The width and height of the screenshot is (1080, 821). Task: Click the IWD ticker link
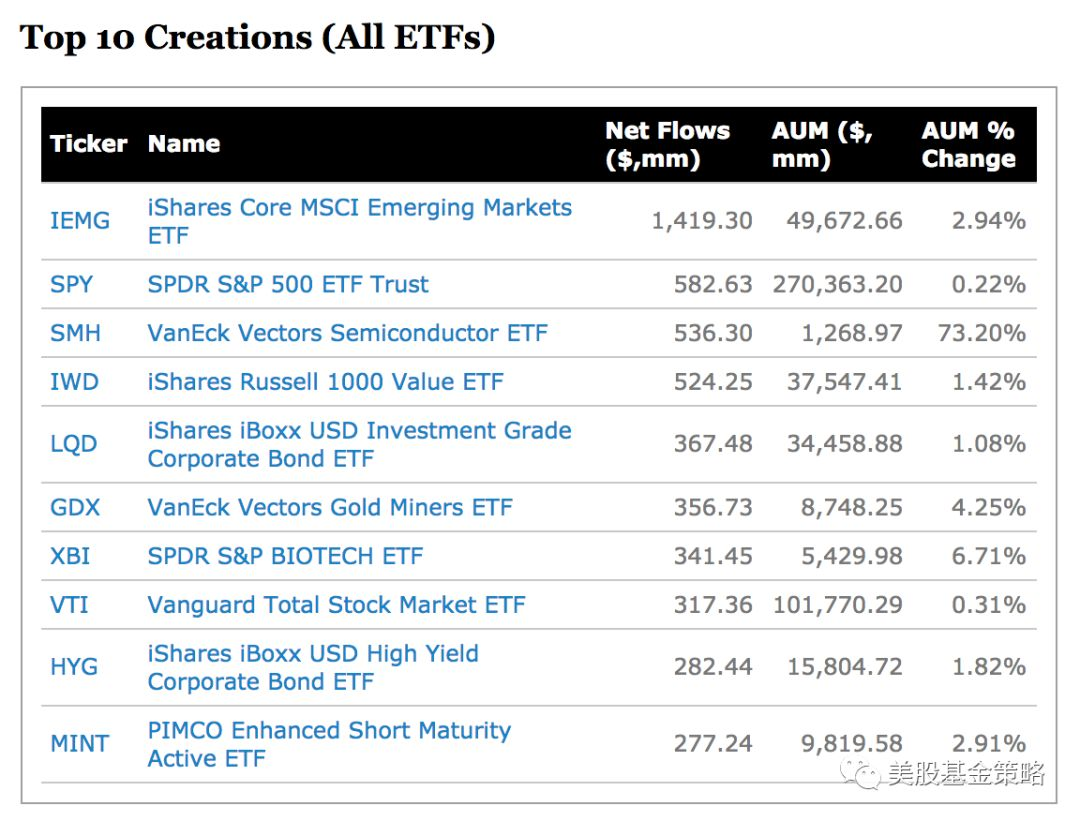click(x=74, y=382)
